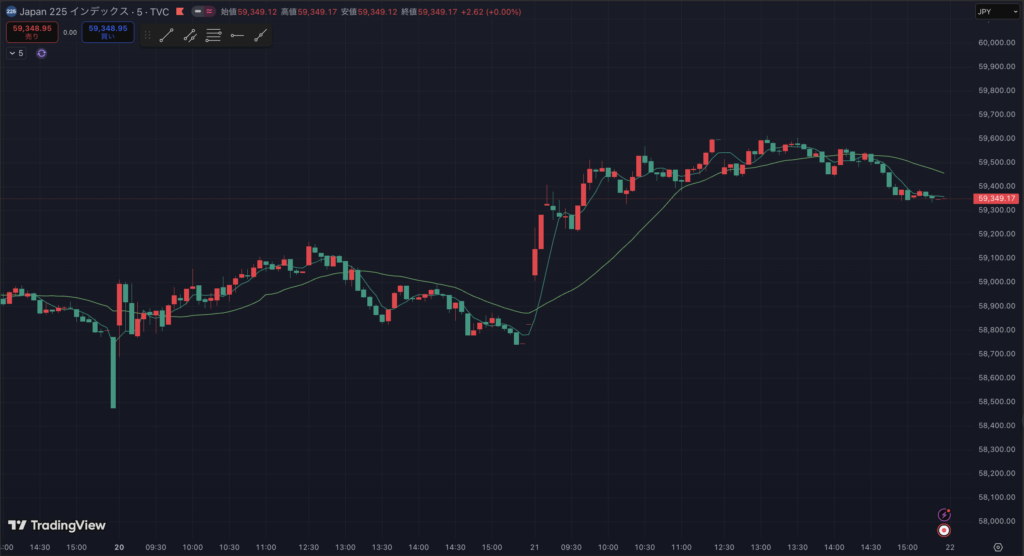This screenshot has height=556, width=1024.
Task: Click the Japan 225 round symbol logo
Action: pos(11,12)
